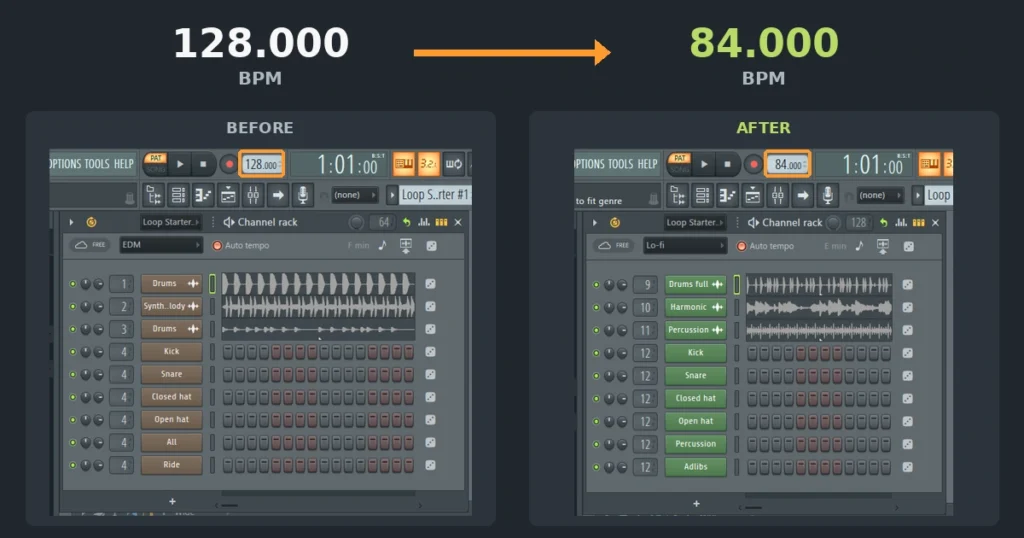Open Loop Starter dropdown in AFTER channel rack
Screen dimensions: 1024x538
pos(695,223)
